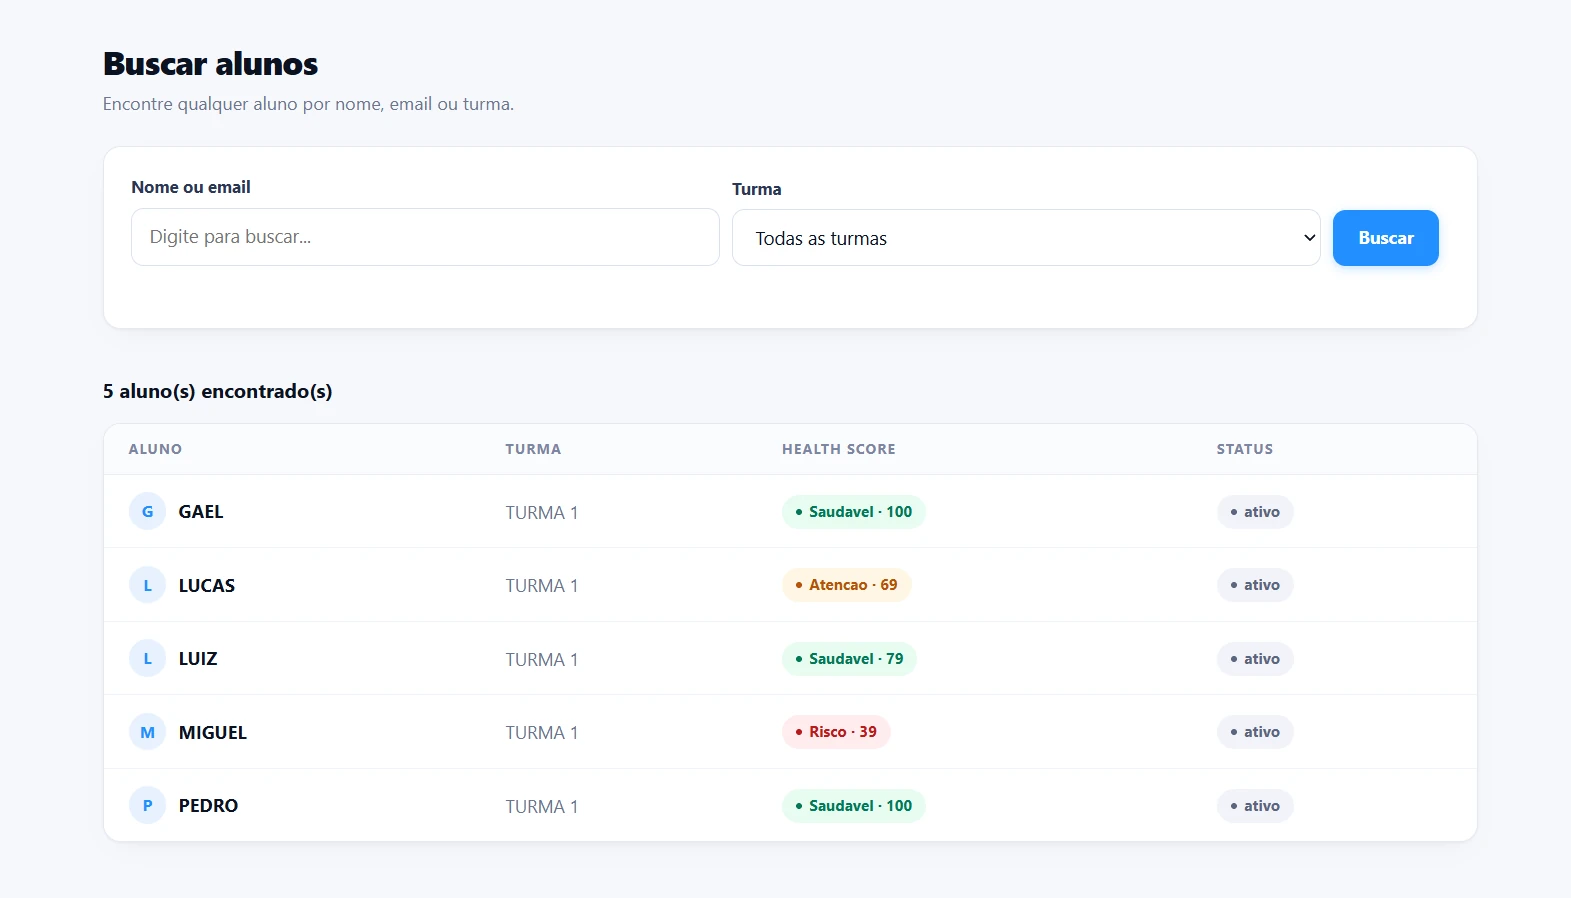1571x898 pixels.
Task: Click the GAEL avatar circle G
Action: pos(147,511)
